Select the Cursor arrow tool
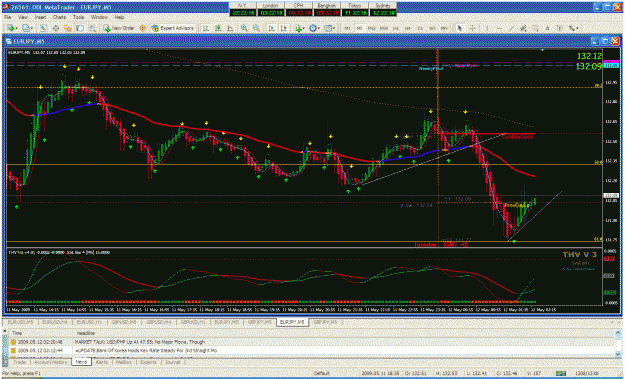This screenshot has height=379, width=625. [460, 28]
